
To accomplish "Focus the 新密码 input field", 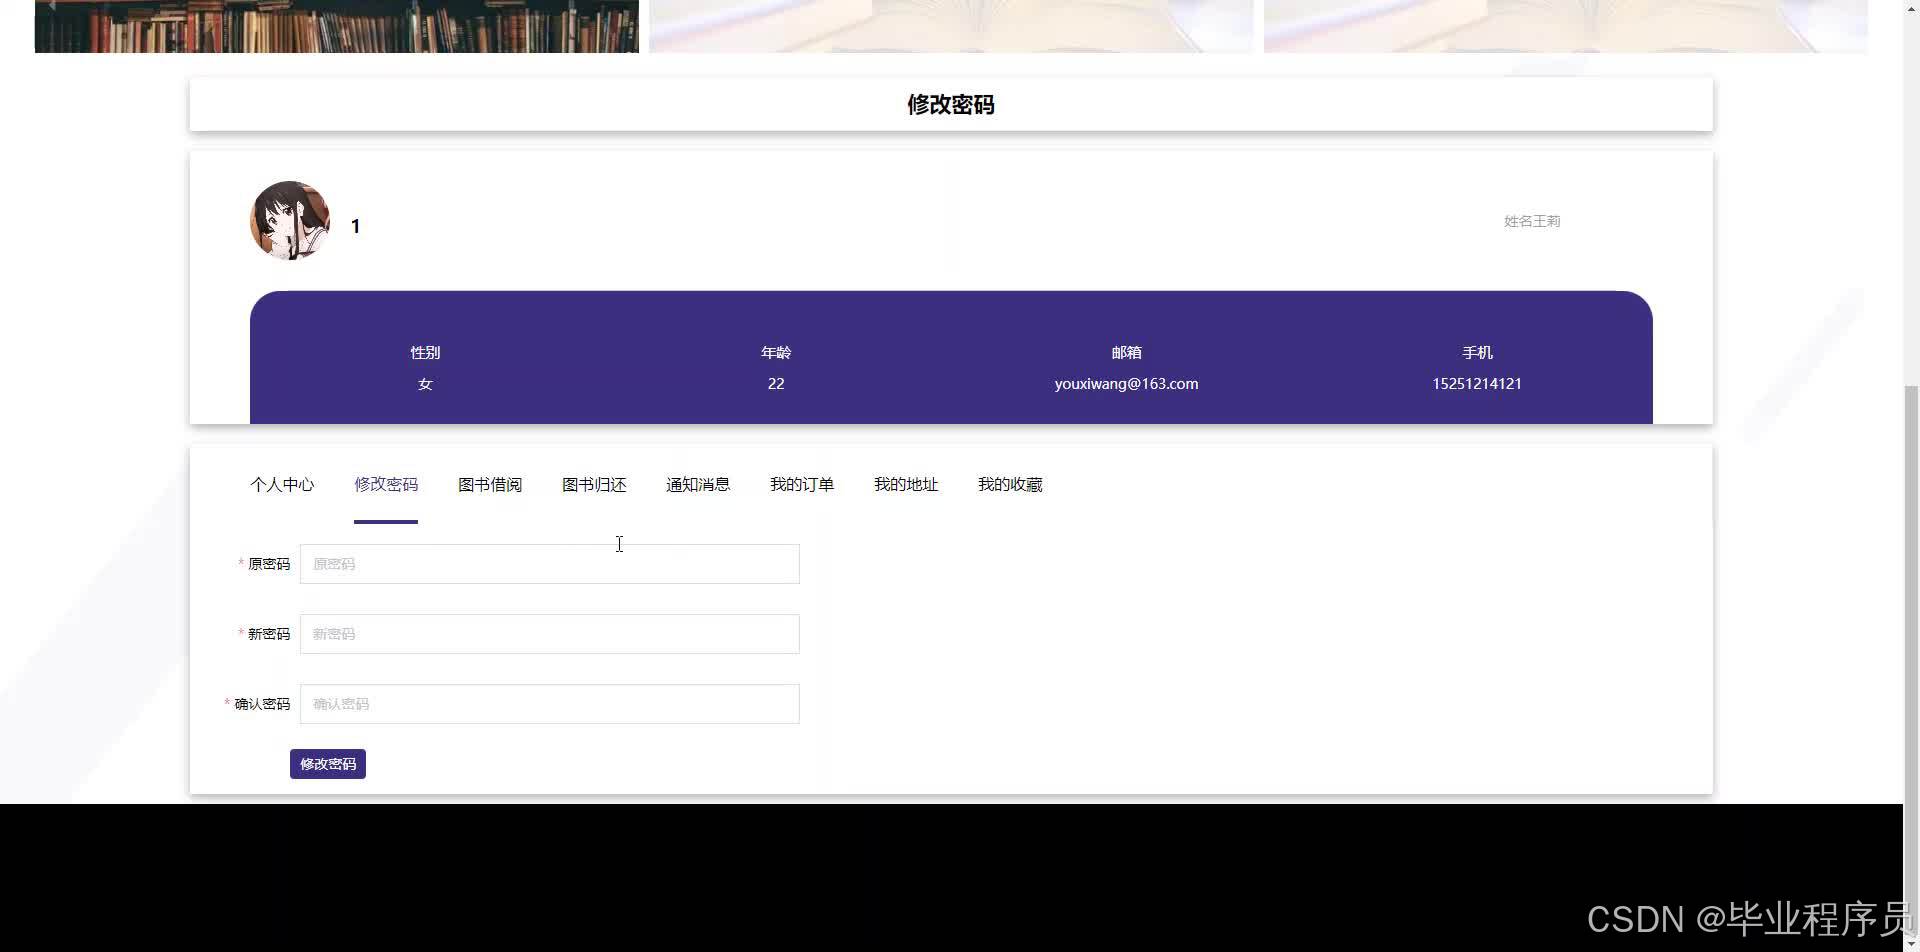I will point(550,634).
